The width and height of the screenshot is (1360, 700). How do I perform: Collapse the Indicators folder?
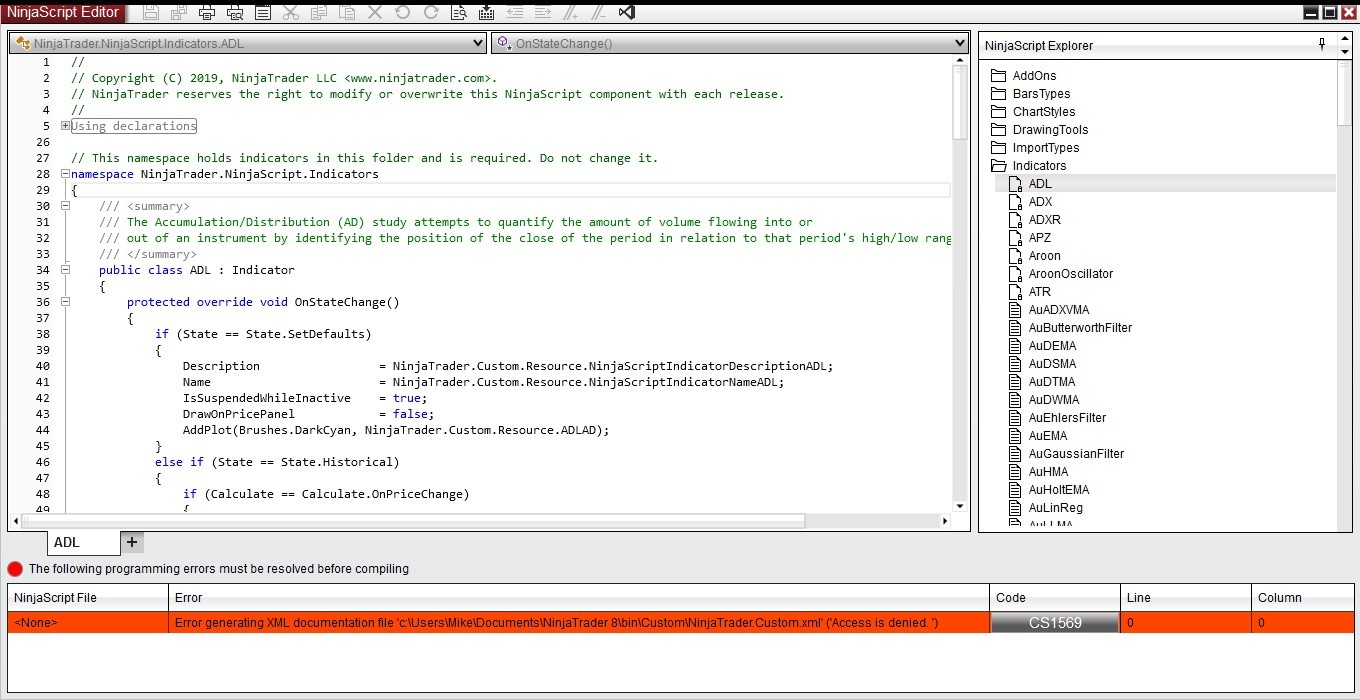pyautogui.click(x=1028, y=166)
